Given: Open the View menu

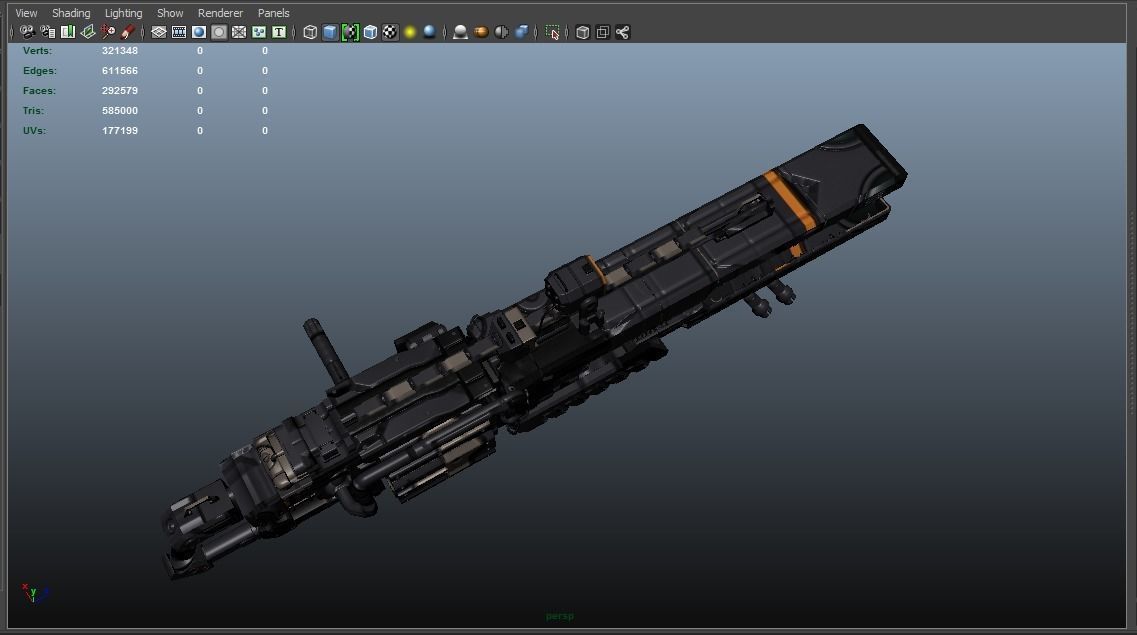Looking at the screenshot, I should coord(26,13).
